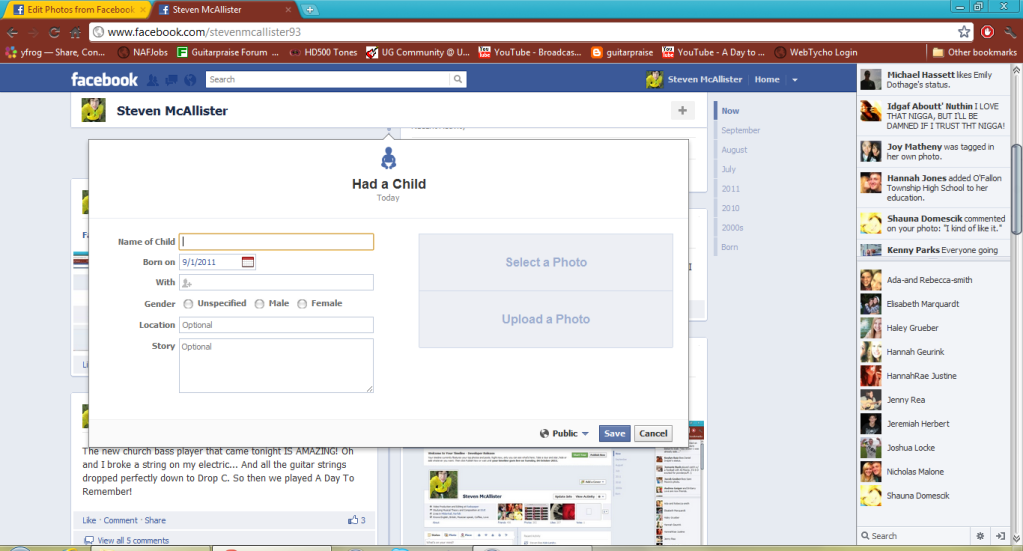Hide the chat sidebar icon
Screen dimensions: 1023x551
(1000, 536)
